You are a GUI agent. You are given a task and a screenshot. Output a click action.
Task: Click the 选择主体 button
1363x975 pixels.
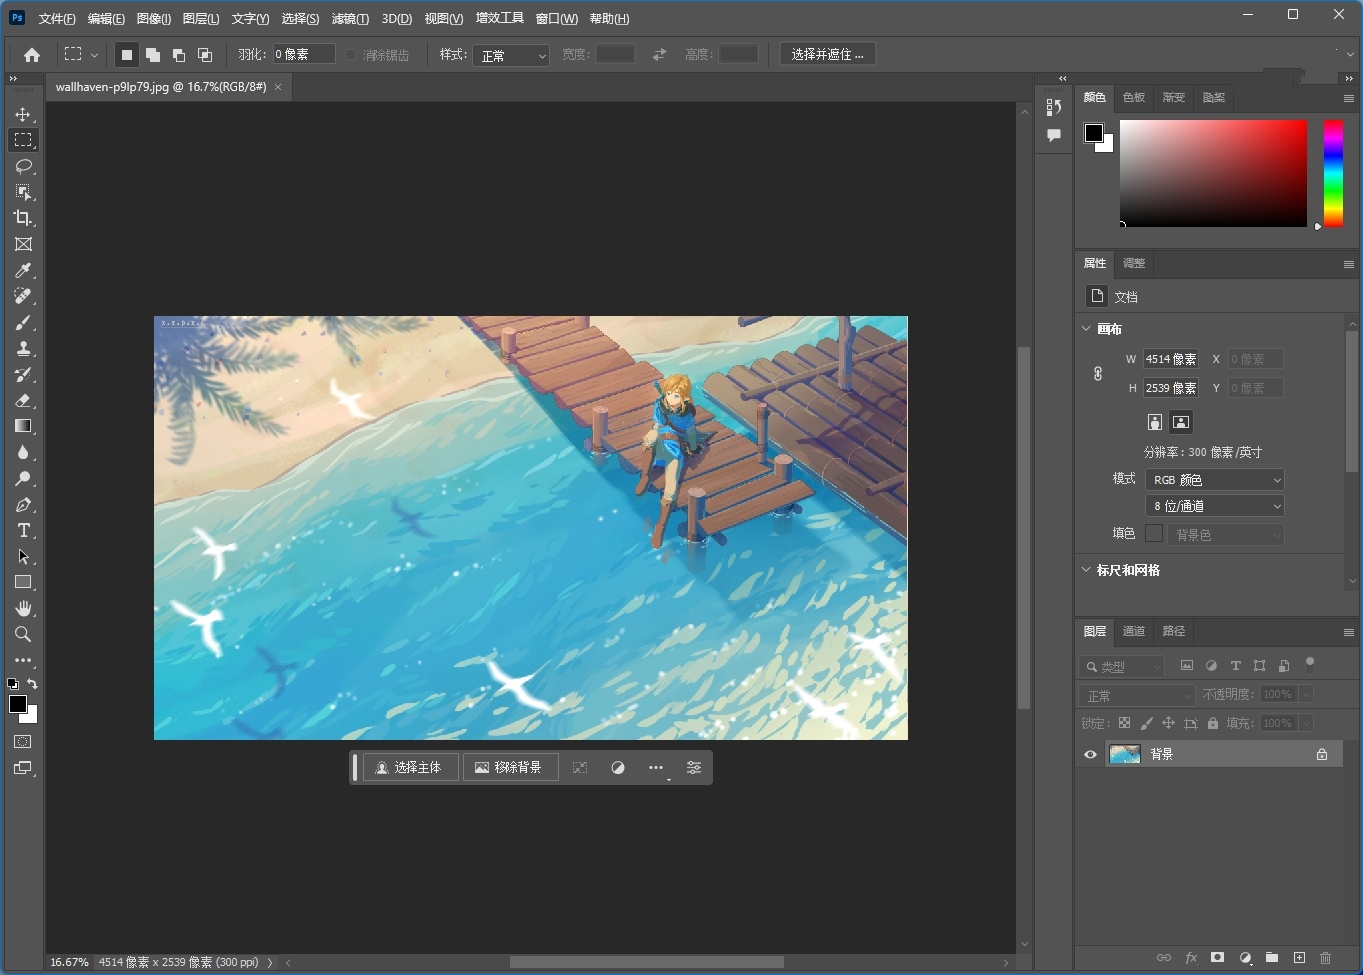click(410, 767)
